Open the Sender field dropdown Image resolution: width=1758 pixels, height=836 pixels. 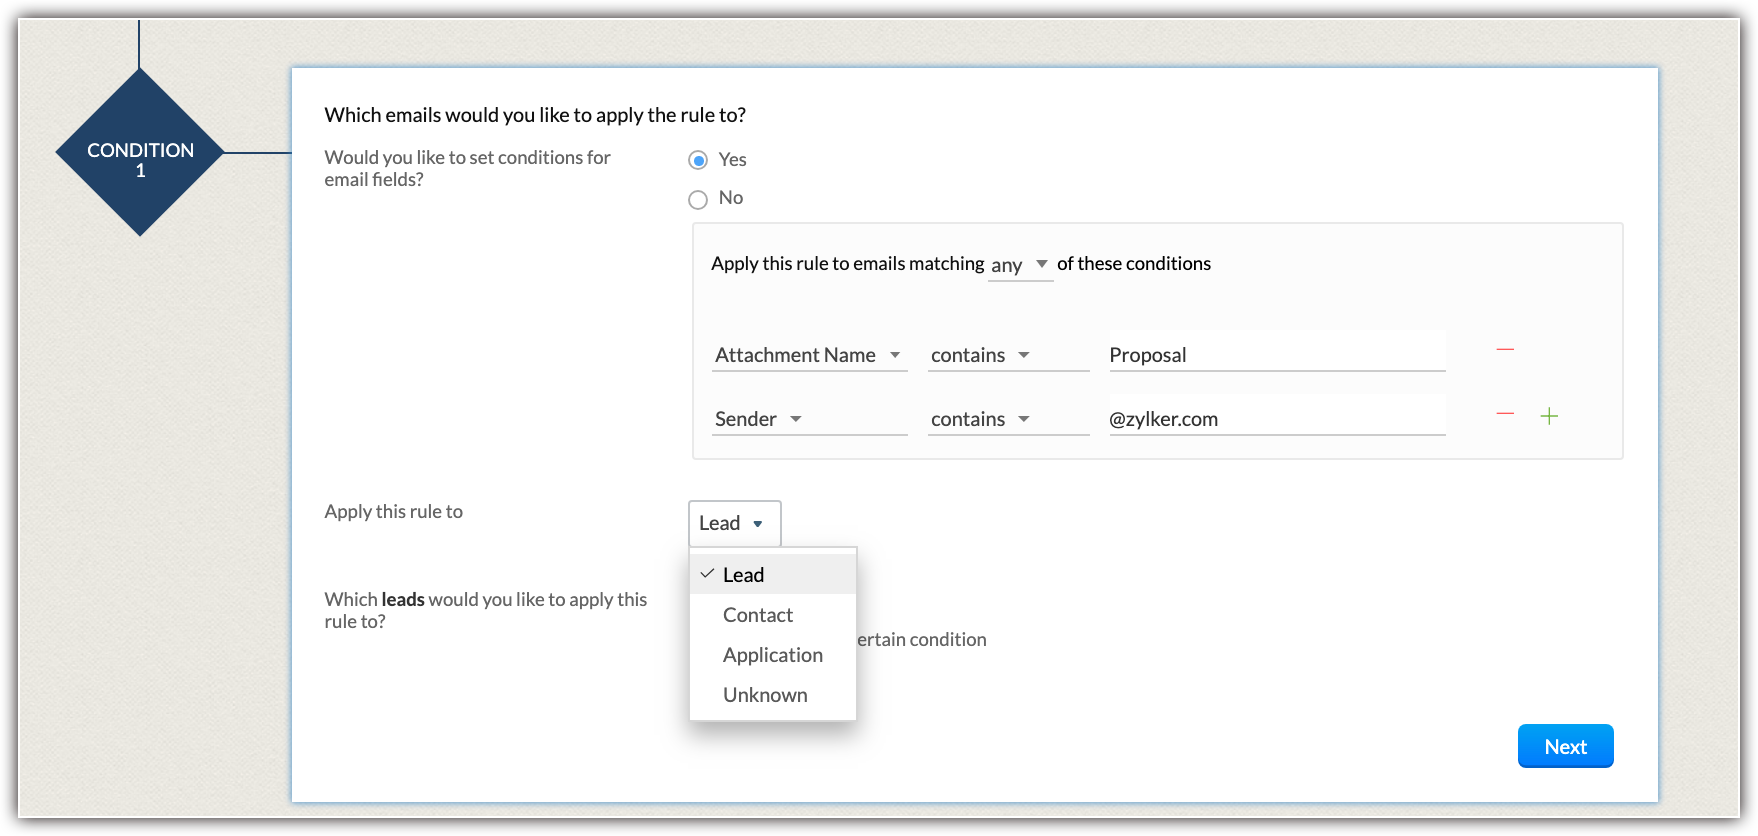pyautogui.click(x=809, y=419)
